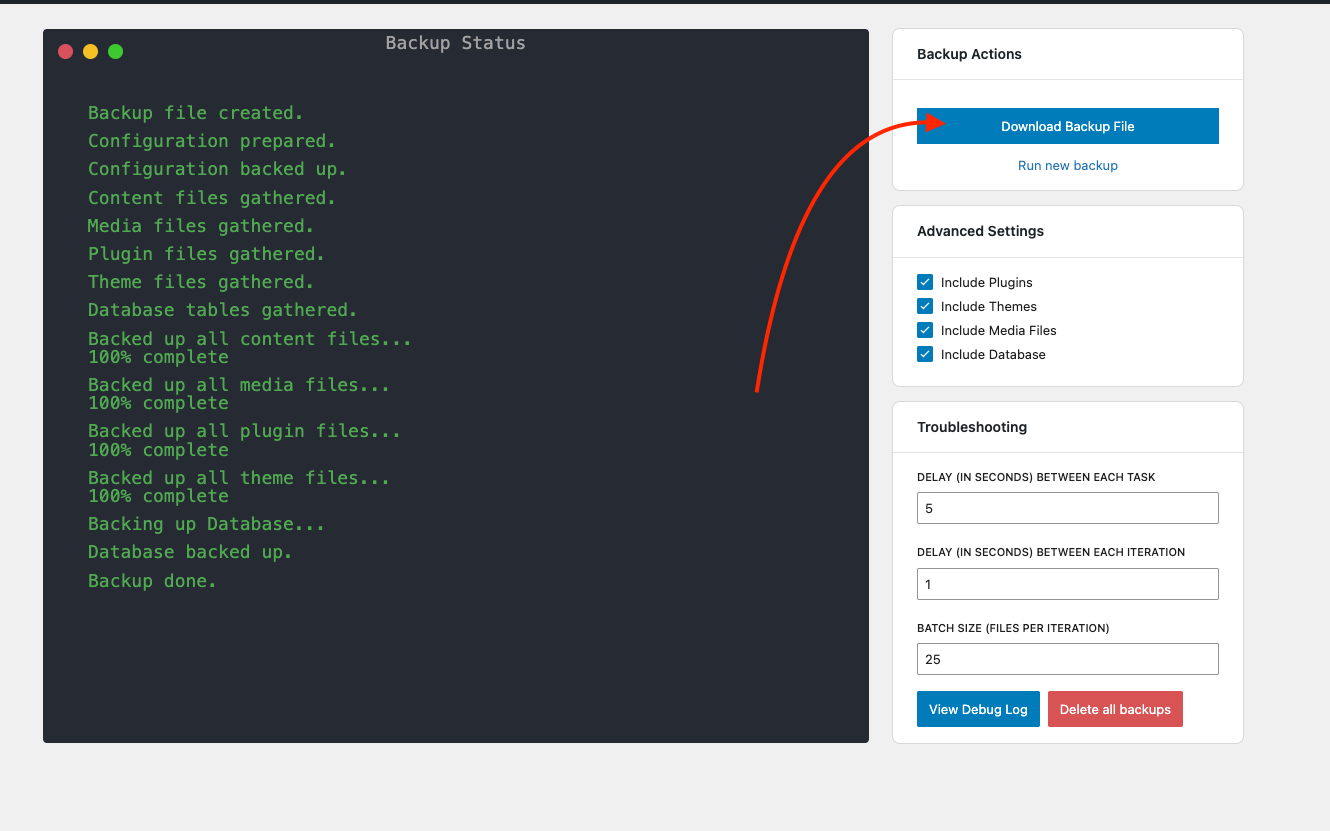Viewport: 1330px width, 831px height.
Task: Open the View Debug Log button
Action: pyautogui.click(x=978, y=709)
